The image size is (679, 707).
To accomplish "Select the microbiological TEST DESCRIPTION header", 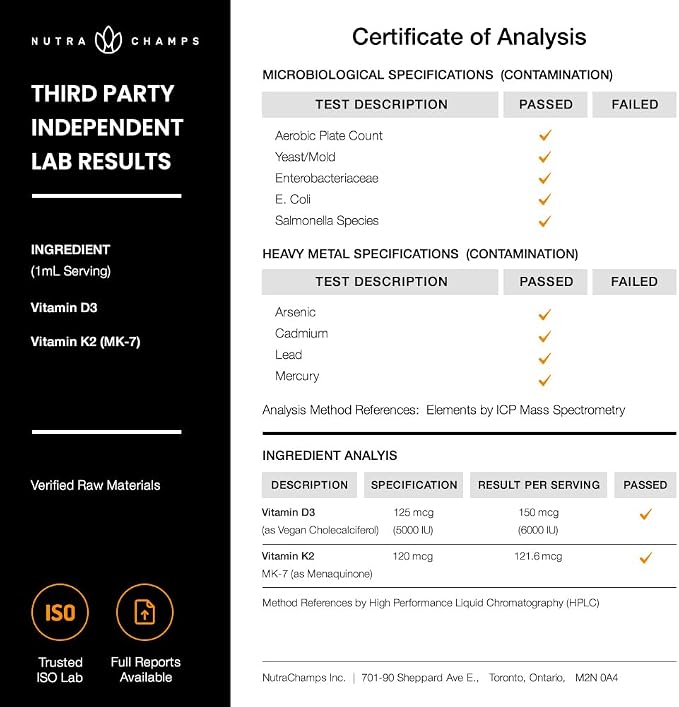I will coord(380,105).
